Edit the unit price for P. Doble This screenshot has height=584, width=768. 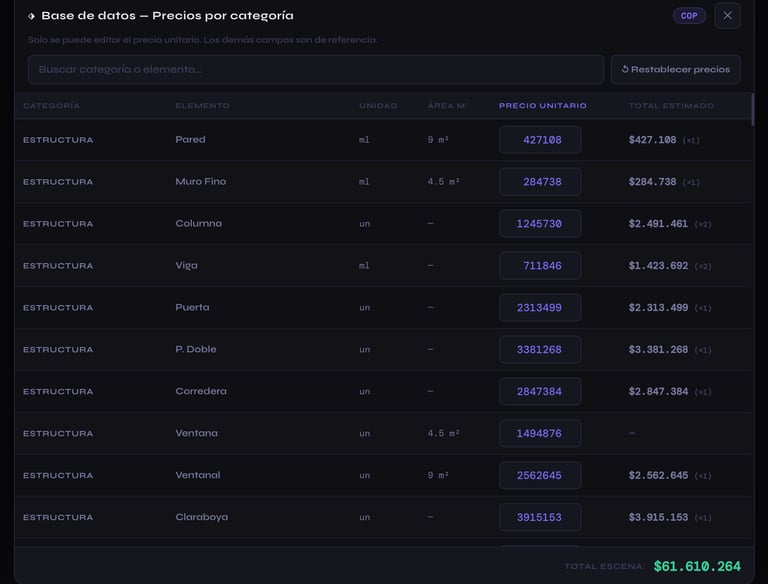(540, 350)
